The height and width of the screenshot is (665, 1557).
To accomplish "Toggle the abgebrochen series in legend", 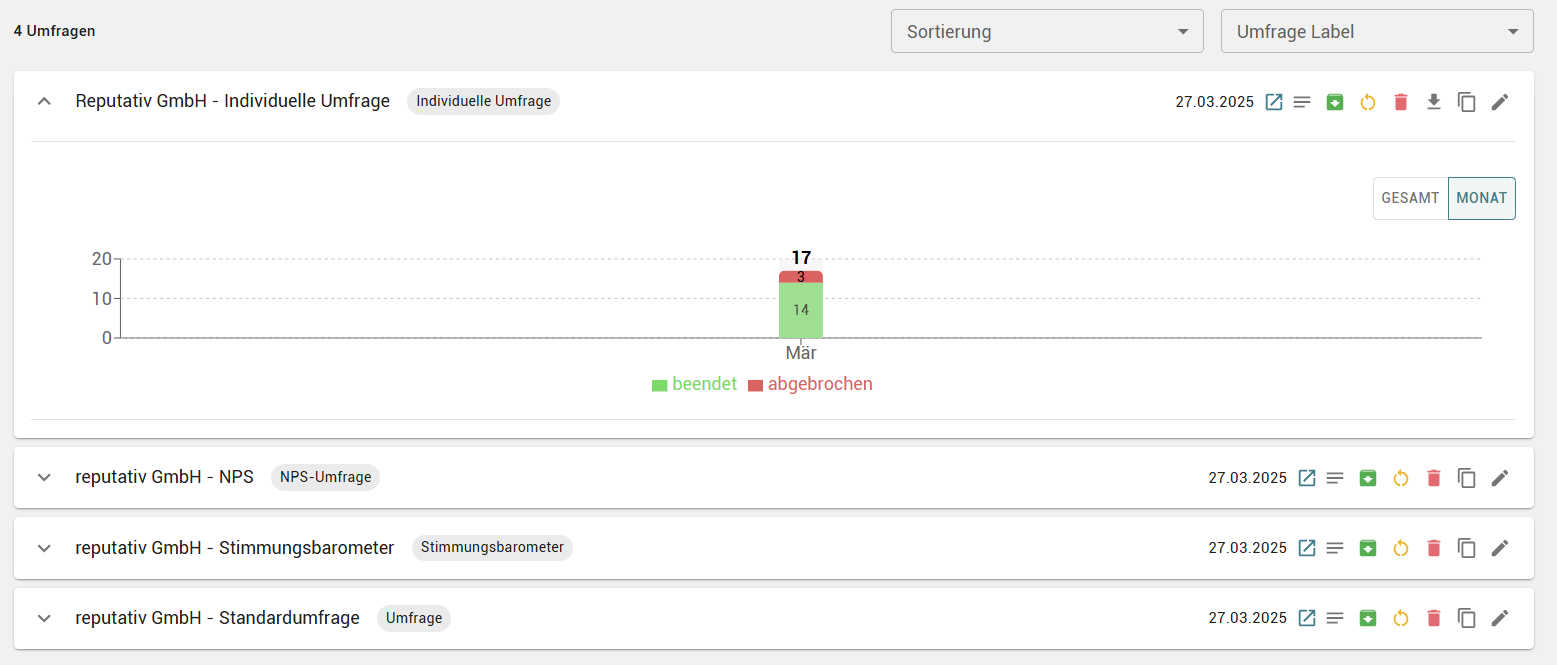I will tap(810, 385).
